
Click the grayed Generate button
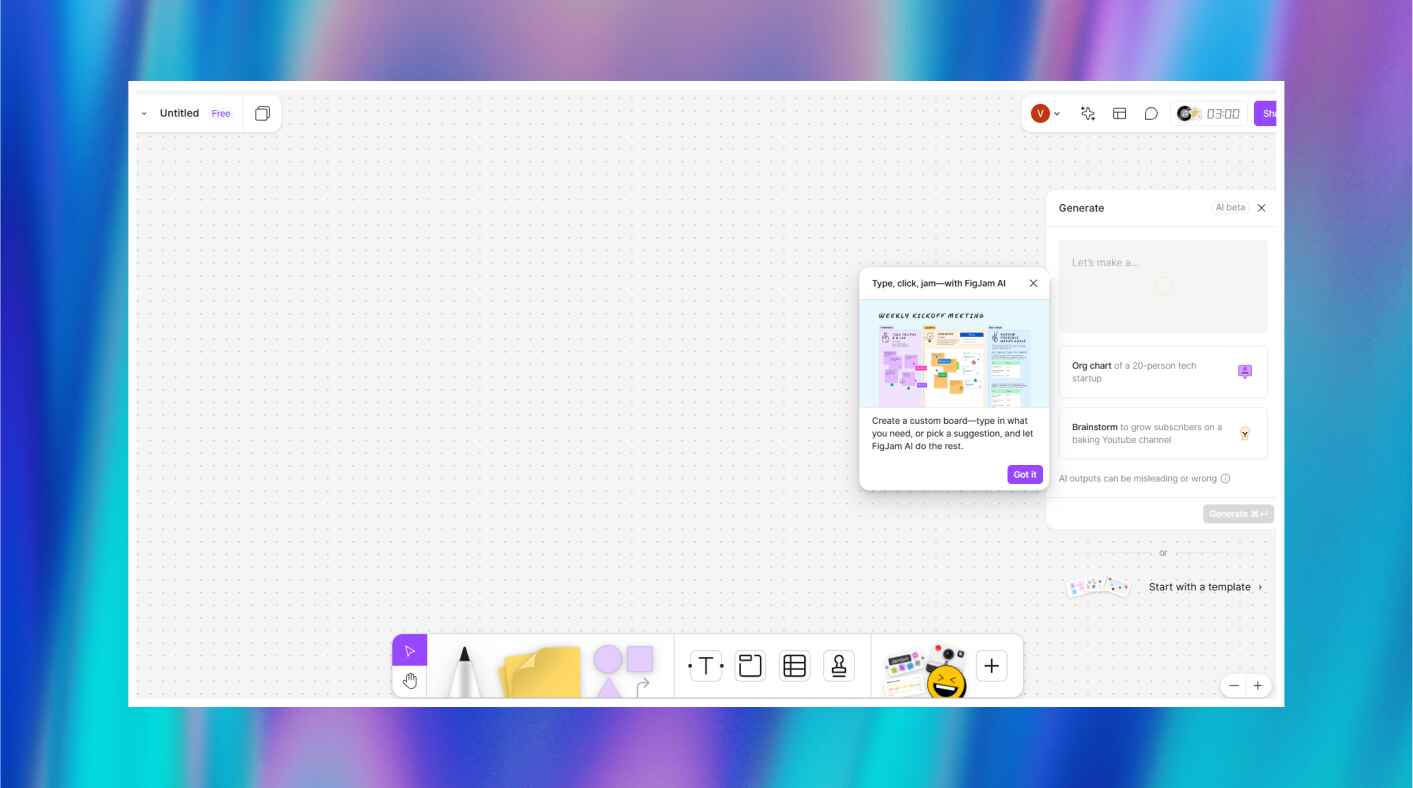tap(1238, 514)
